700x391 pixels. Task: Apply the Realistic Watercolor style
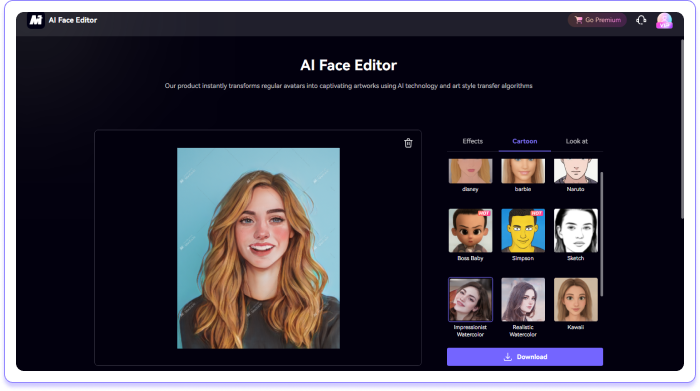click(523, 299)
